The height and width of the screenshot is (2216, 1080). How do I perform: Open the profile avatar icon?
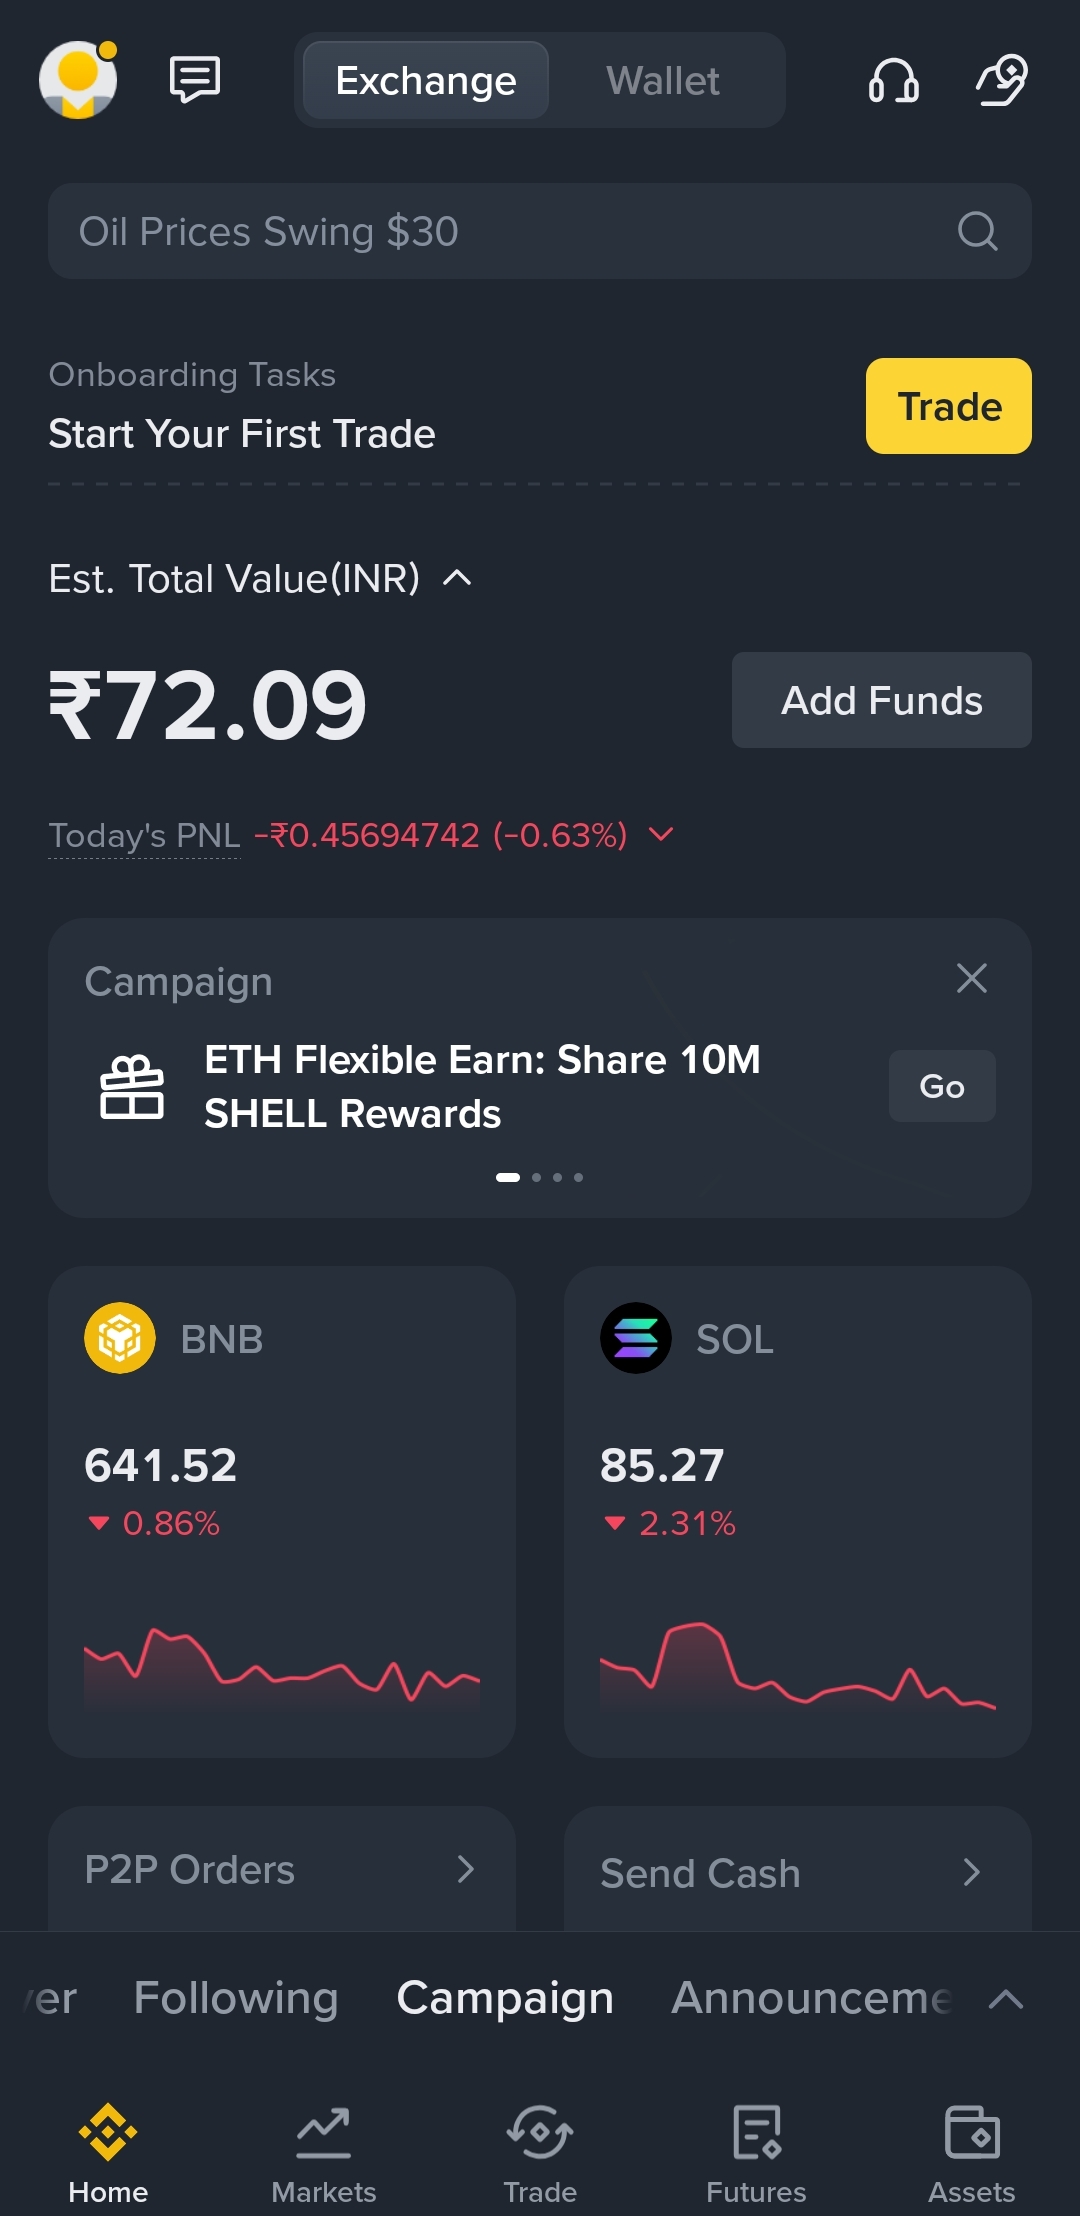(78, 80)
